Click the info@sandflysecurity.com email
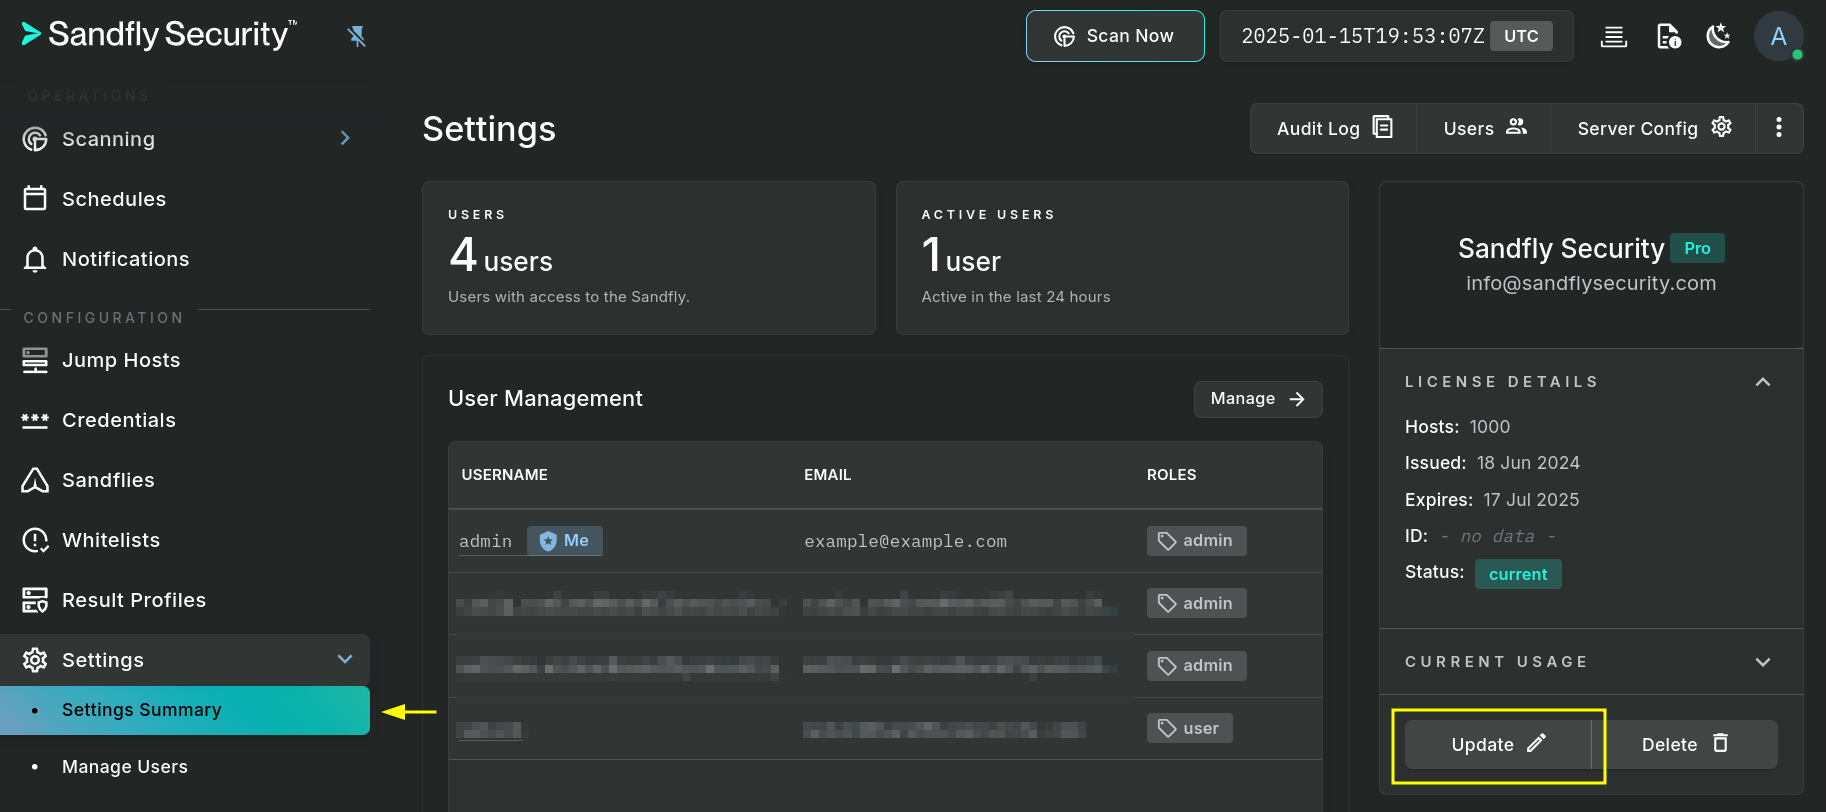 [x=1591, y=284]
